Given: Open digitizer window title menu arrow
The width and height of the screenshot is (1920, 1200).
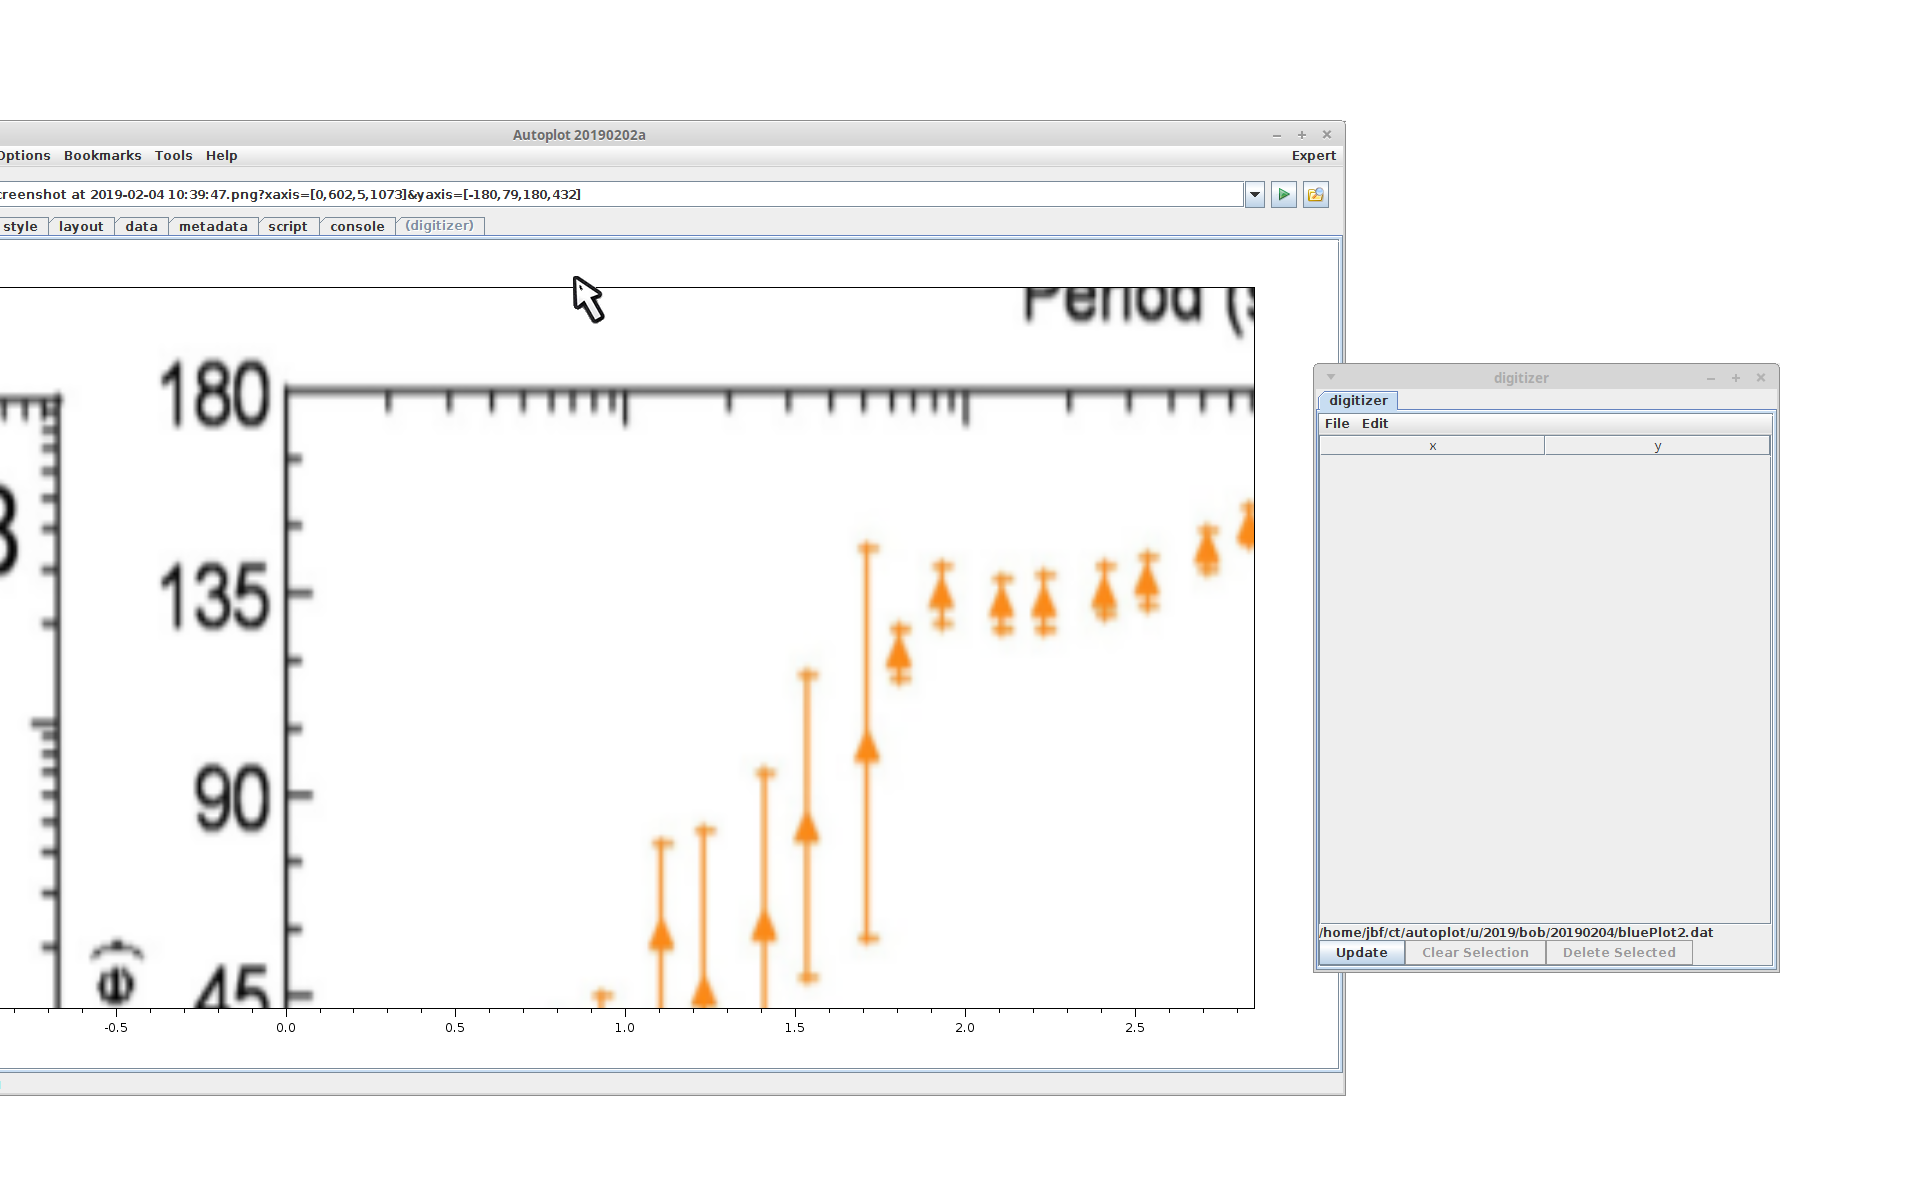Looking at the screenshot, I should (1331, 377).
